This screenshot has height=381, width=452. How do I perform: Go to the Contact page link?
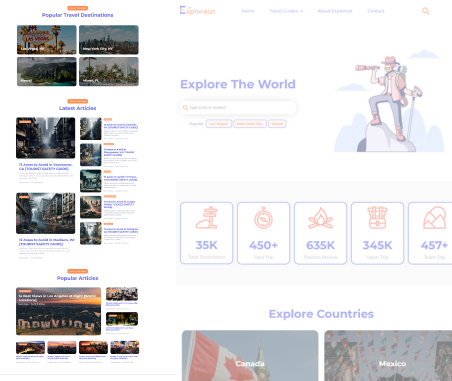click(376, 11)
